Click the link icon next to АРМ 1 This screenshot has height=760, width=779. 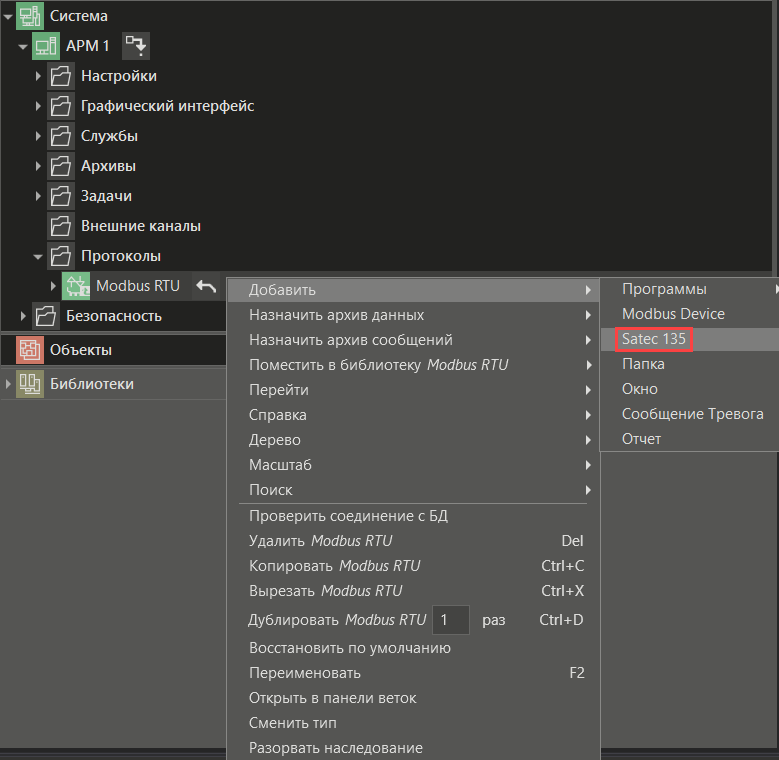(x=135, y=46)
